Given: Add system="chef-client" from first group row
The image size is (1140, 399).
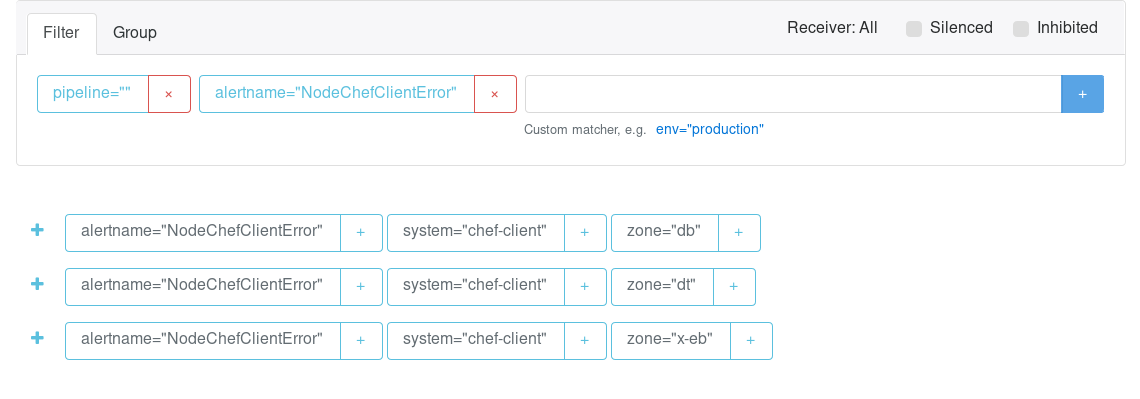Looking at the screenshot, I should tap(585, 233).
